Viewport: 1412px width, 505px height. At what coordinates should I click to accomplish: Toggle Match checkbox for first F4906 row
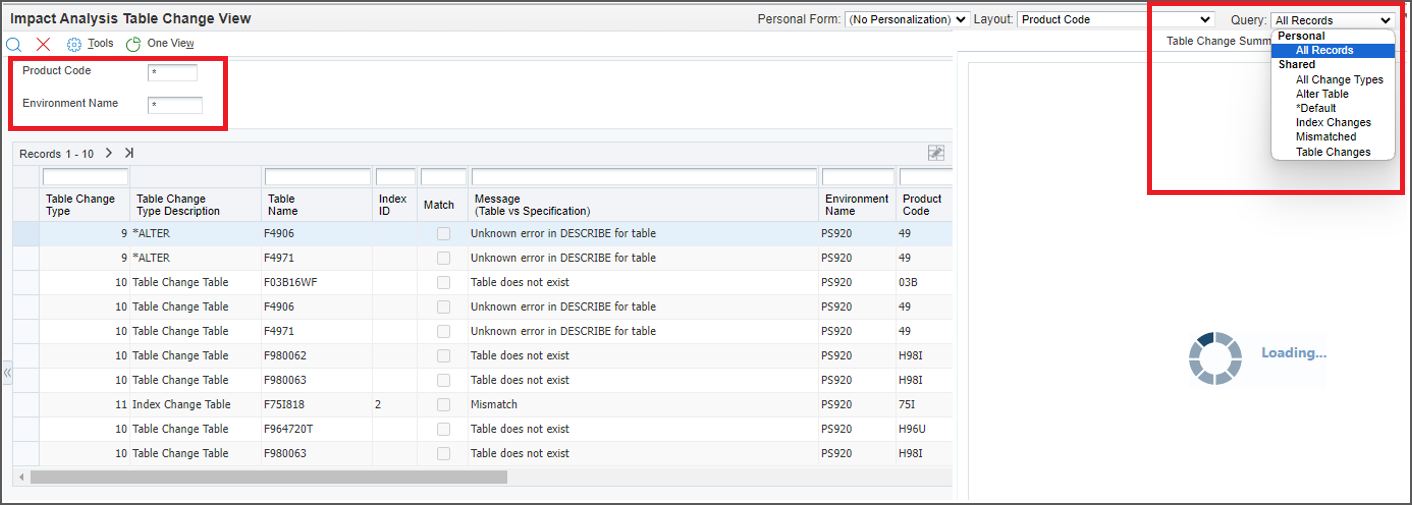pyautogui.click(x=443, y=233)
